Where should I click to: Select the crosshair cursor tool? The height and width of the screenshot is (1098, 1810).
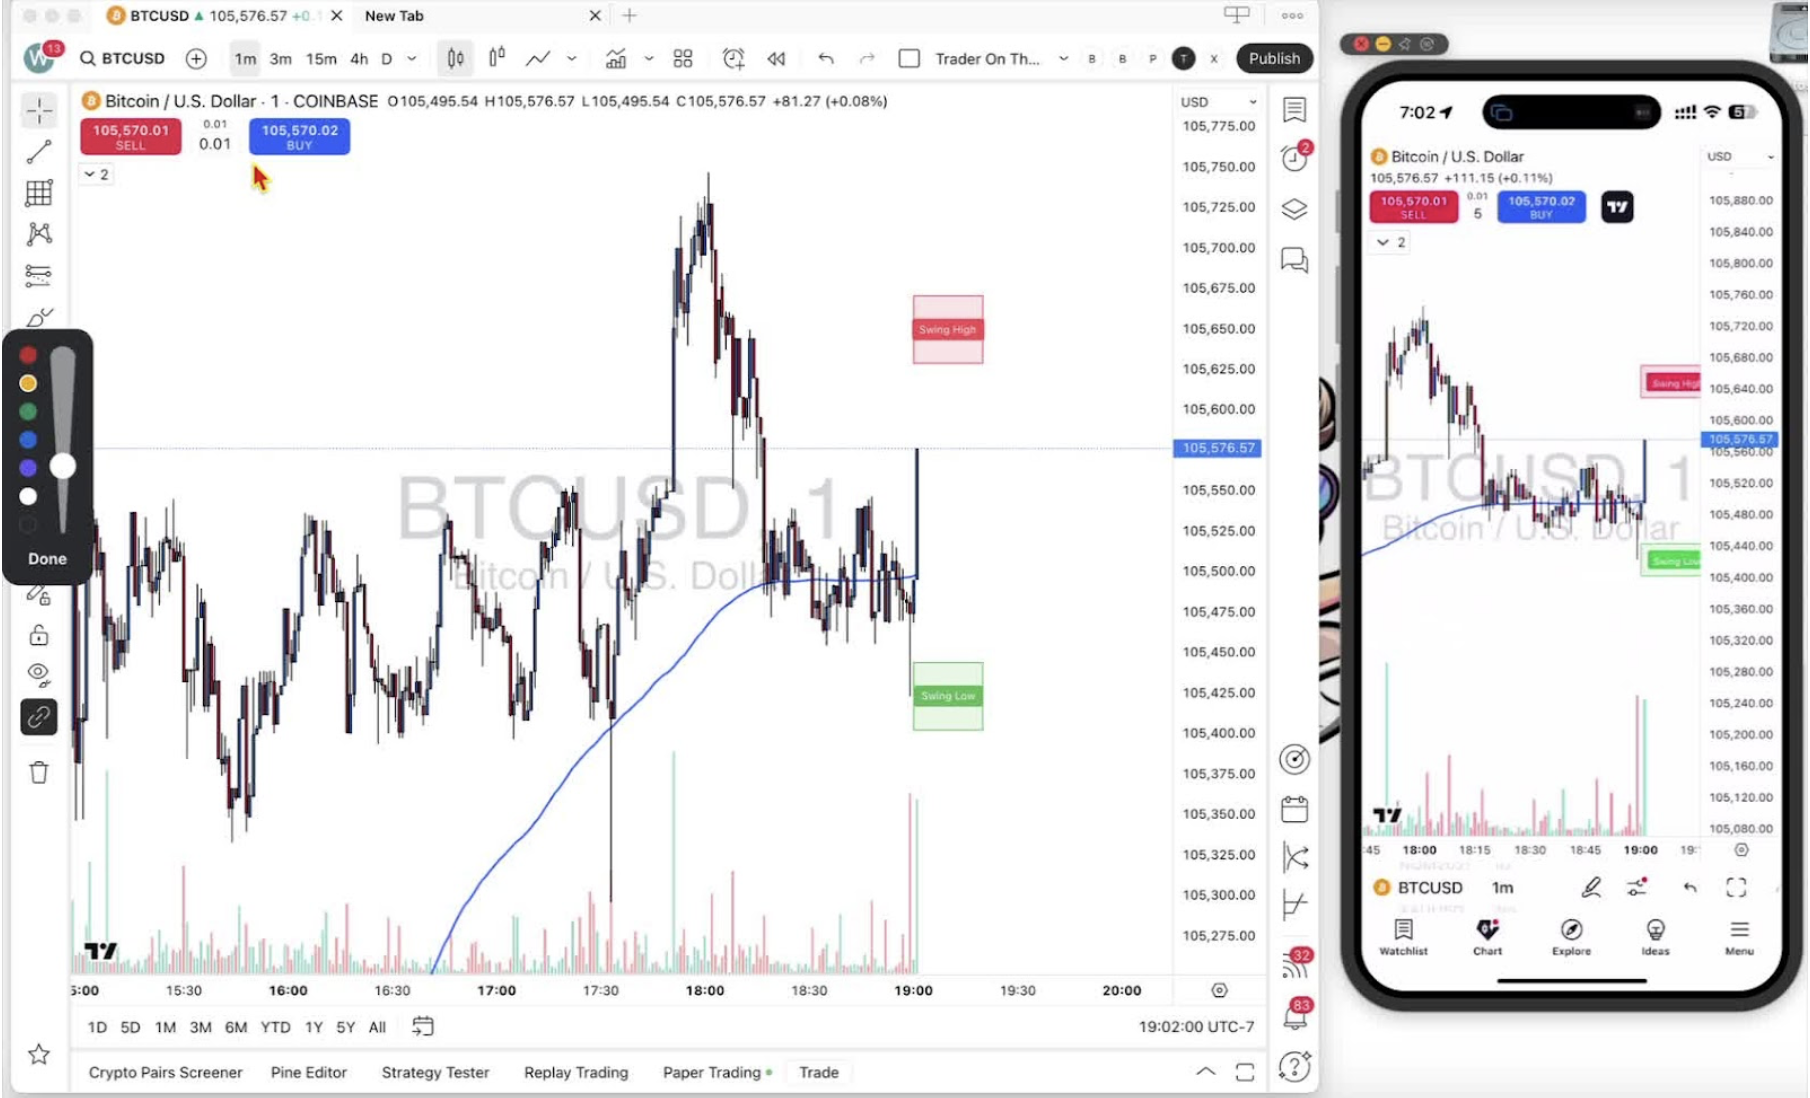click(x=39, y=110)
